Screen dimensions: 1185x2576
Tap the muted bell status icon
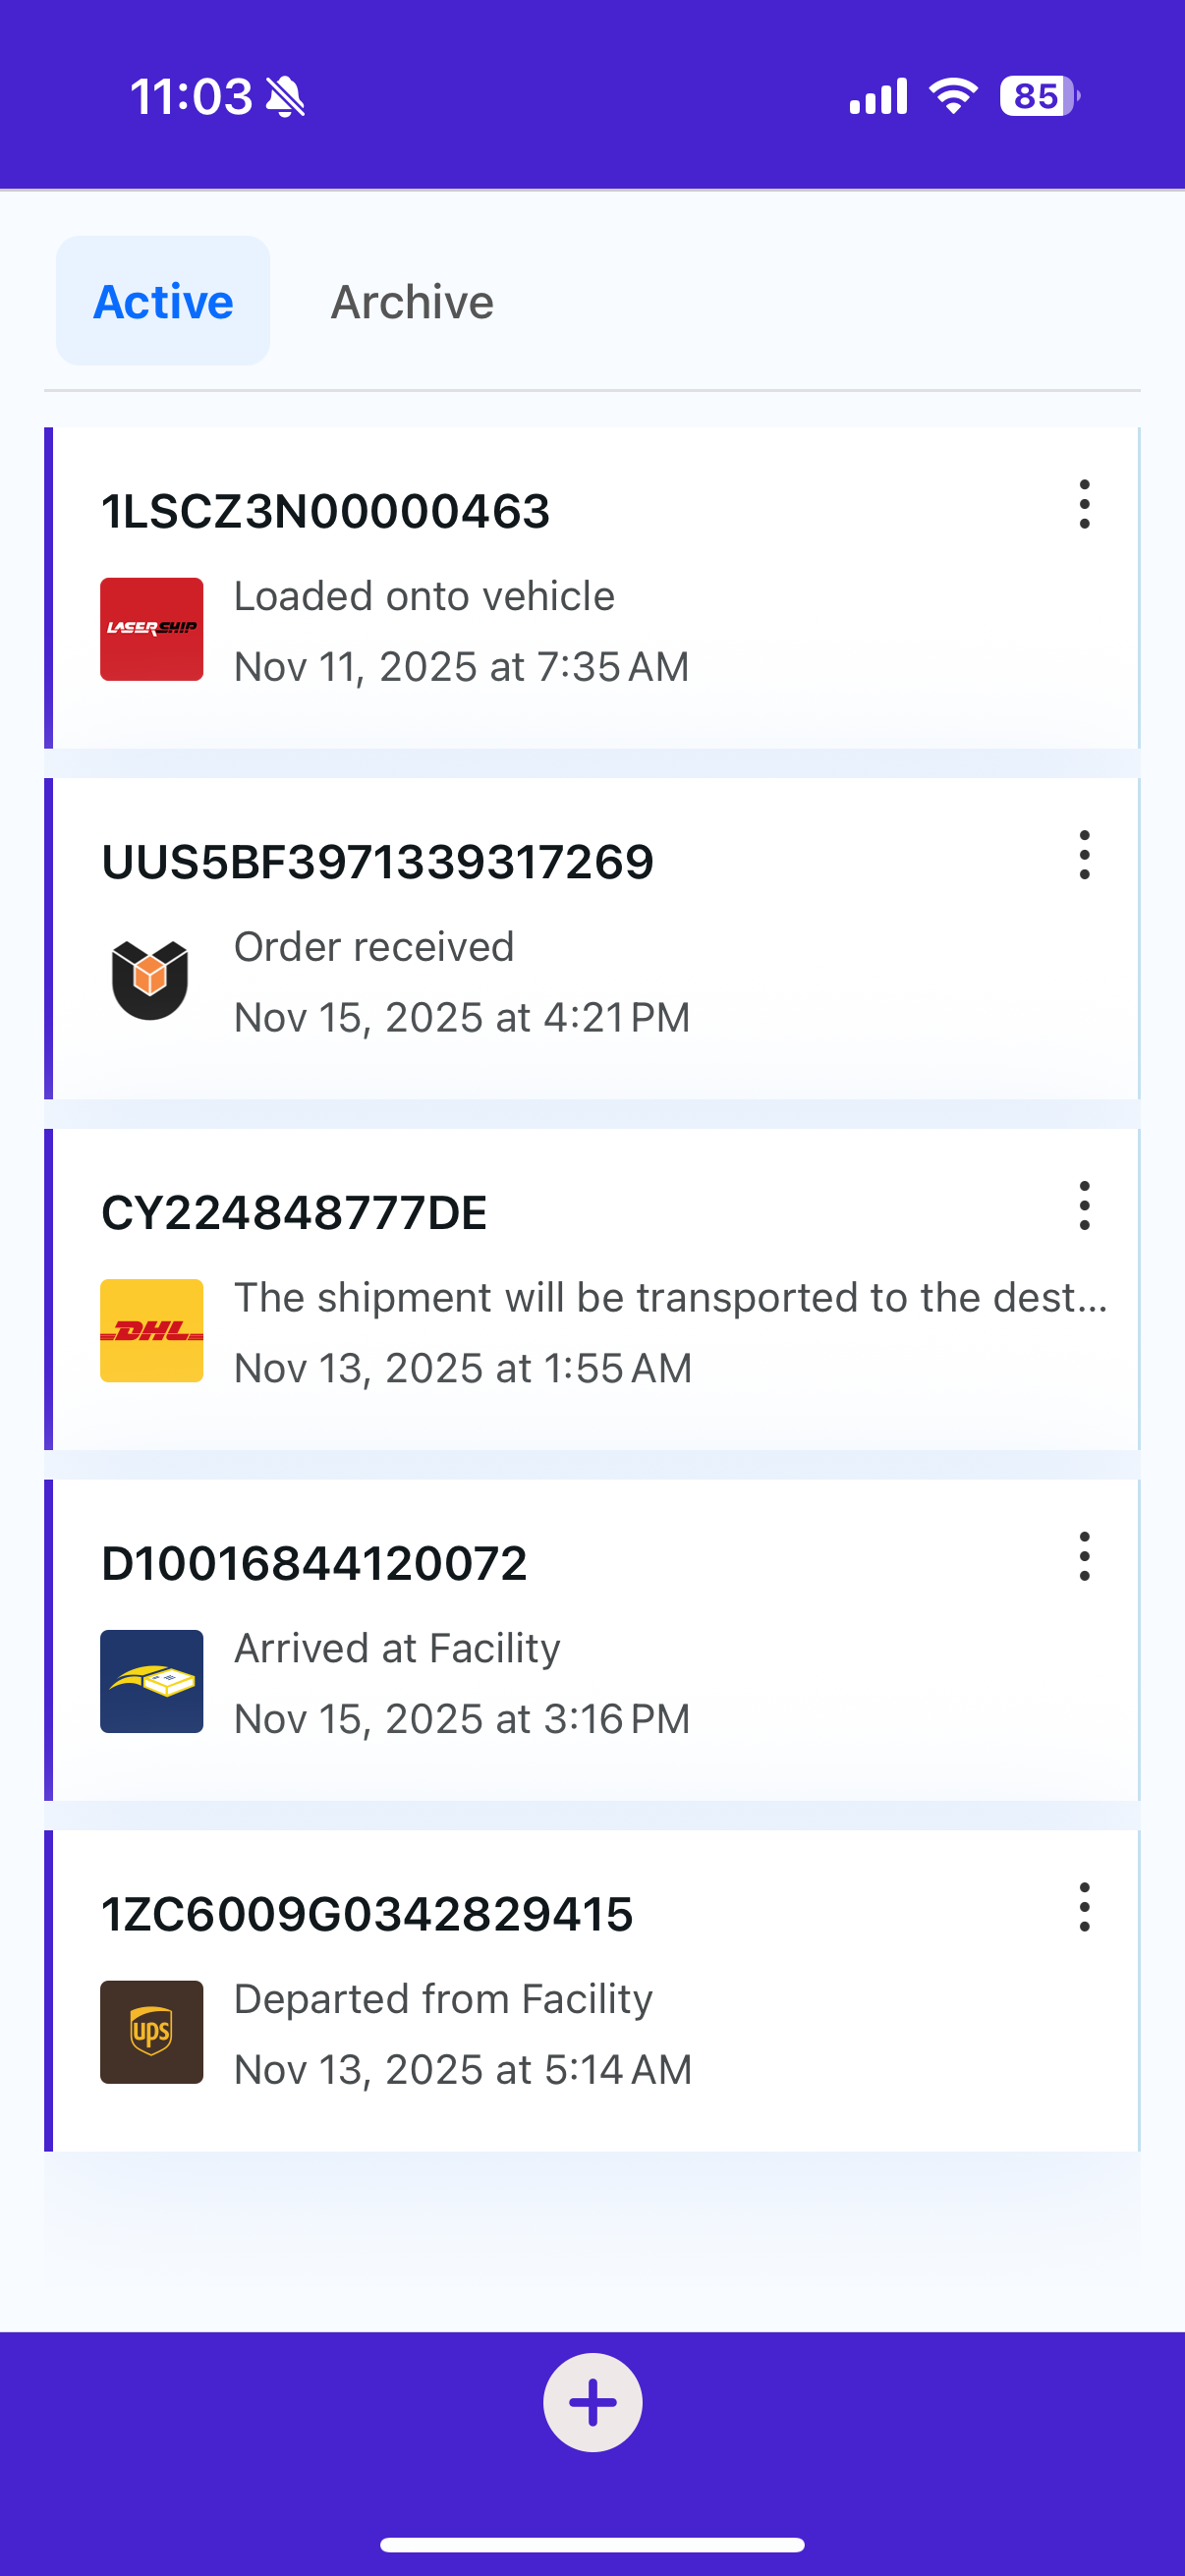(286, 97)
